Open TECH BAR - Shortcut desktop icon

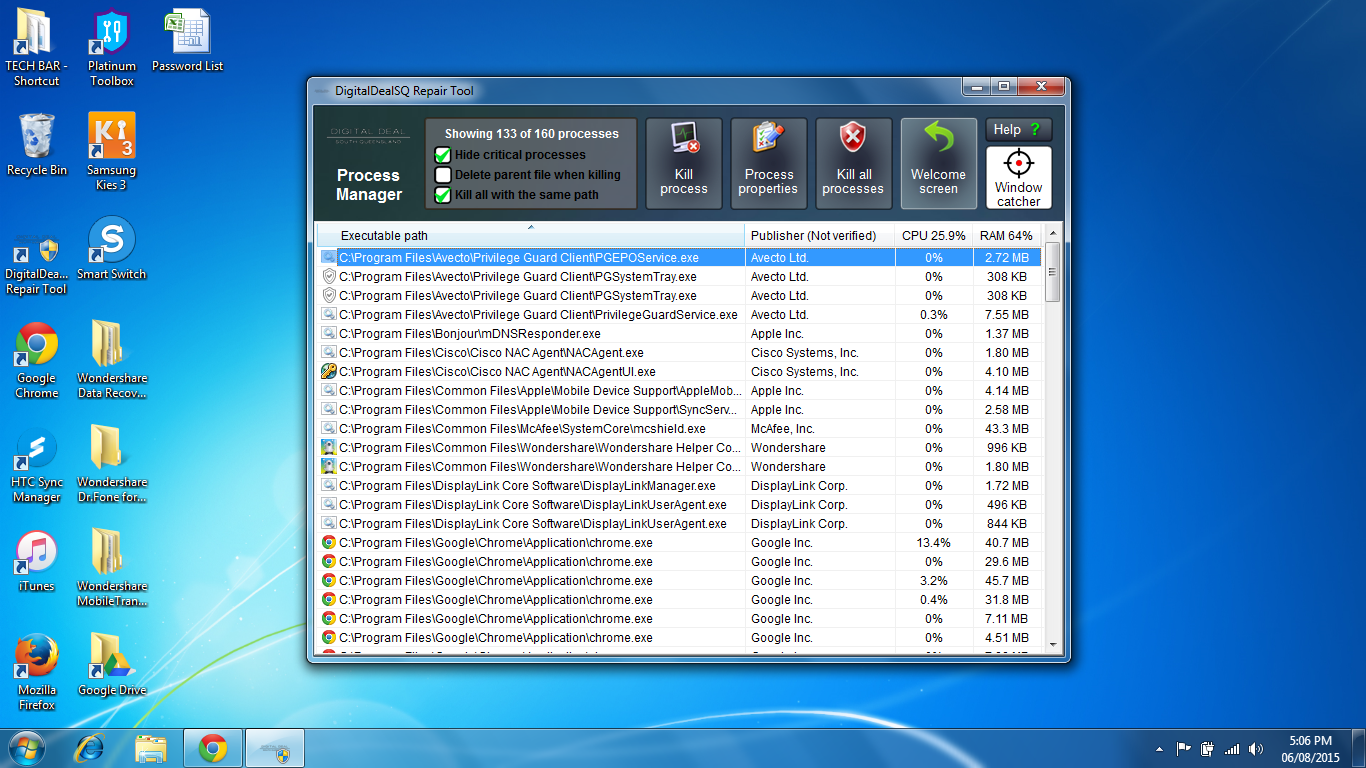point(37,48)
